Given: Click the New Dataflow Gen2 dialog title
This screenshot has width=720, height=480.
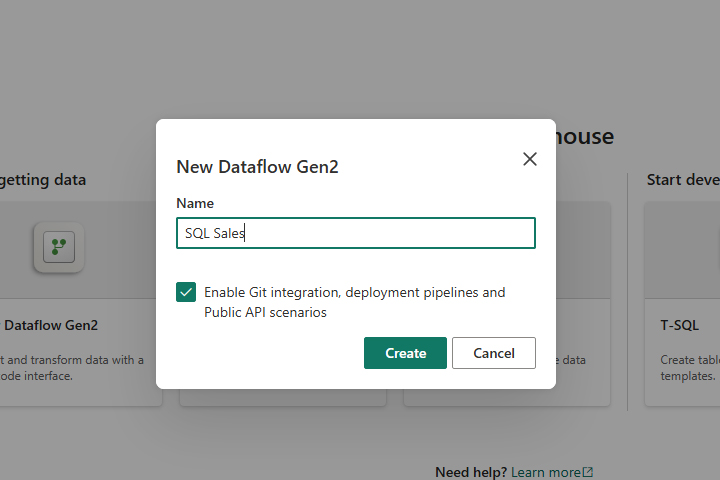Looking at the screenshot, I should [x=257, y=167].
